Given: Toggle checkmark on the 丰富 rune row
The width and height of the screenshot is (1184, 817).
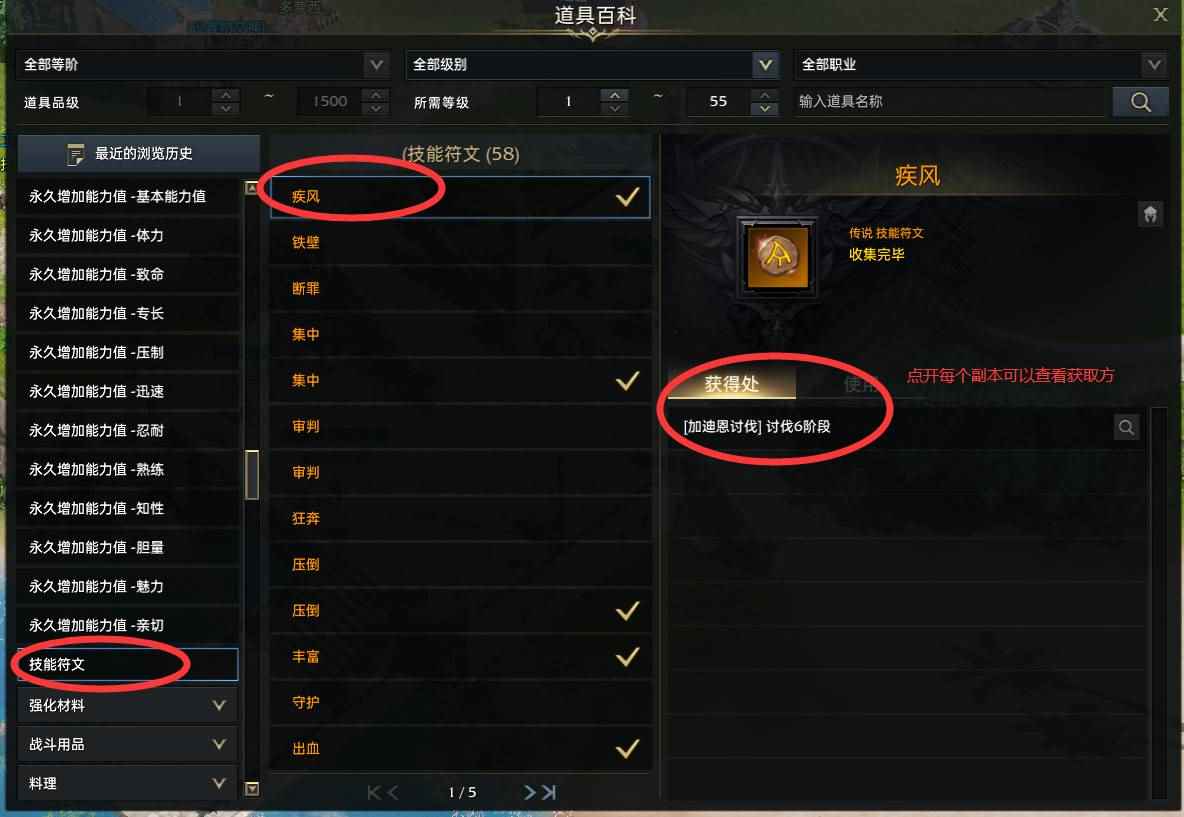Looking at the screenshot, I should [x=627, y=657].
